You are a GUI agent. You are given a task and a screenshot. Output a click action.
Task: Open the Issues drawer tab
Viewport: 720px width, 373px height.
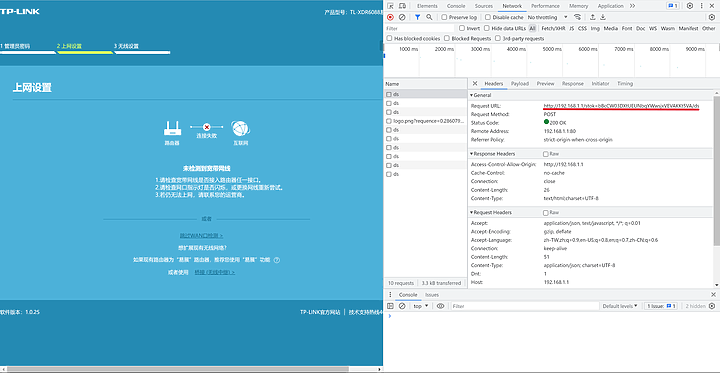click(432, 294)
